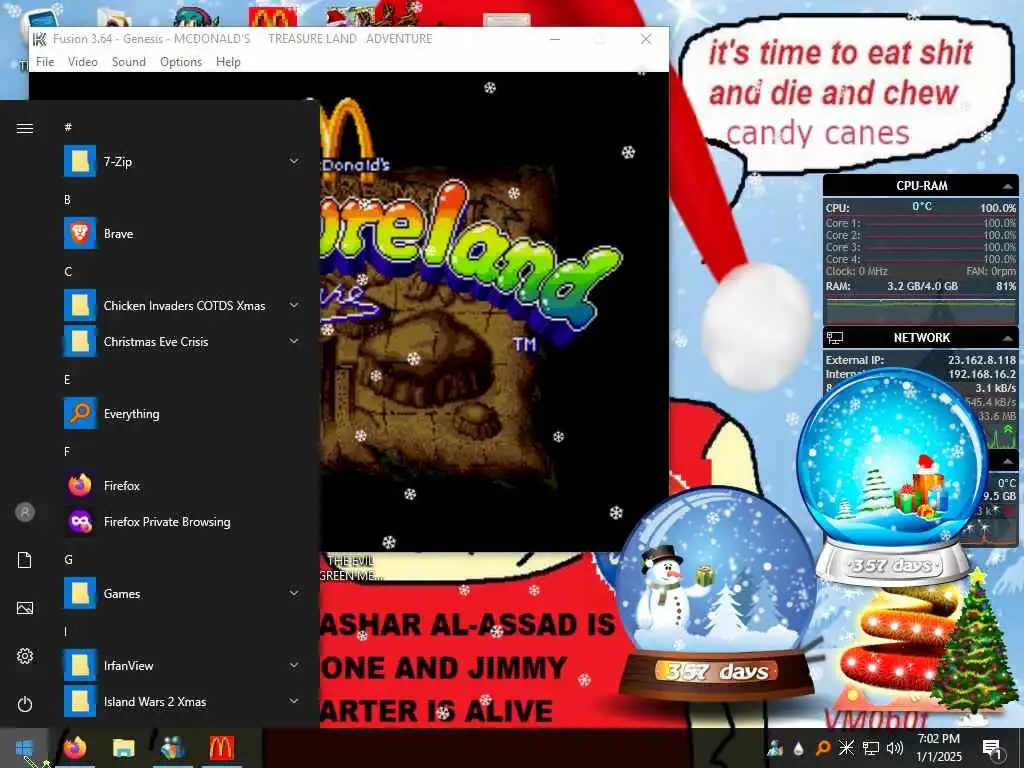Open Firefox Private Browsing icon

click(80, 521)
